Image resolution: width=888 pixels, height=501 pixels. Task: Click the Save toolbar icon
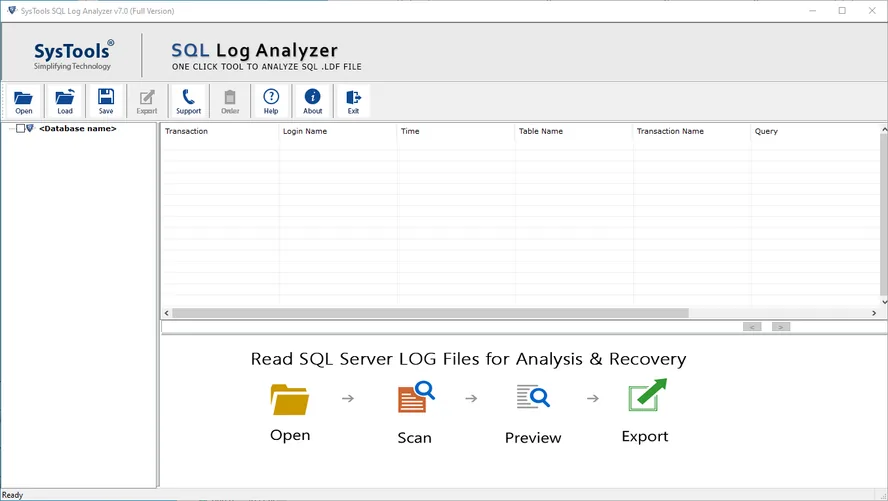coord(106,101)
